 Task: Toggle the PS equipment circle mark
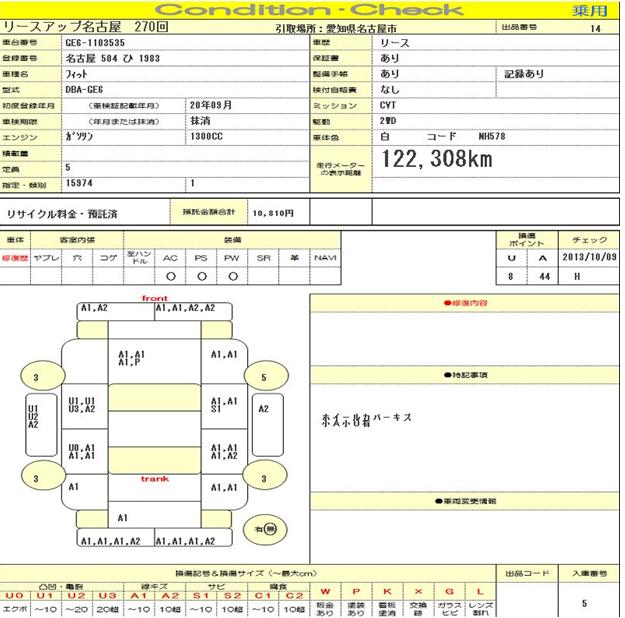(x=201, y=276)
